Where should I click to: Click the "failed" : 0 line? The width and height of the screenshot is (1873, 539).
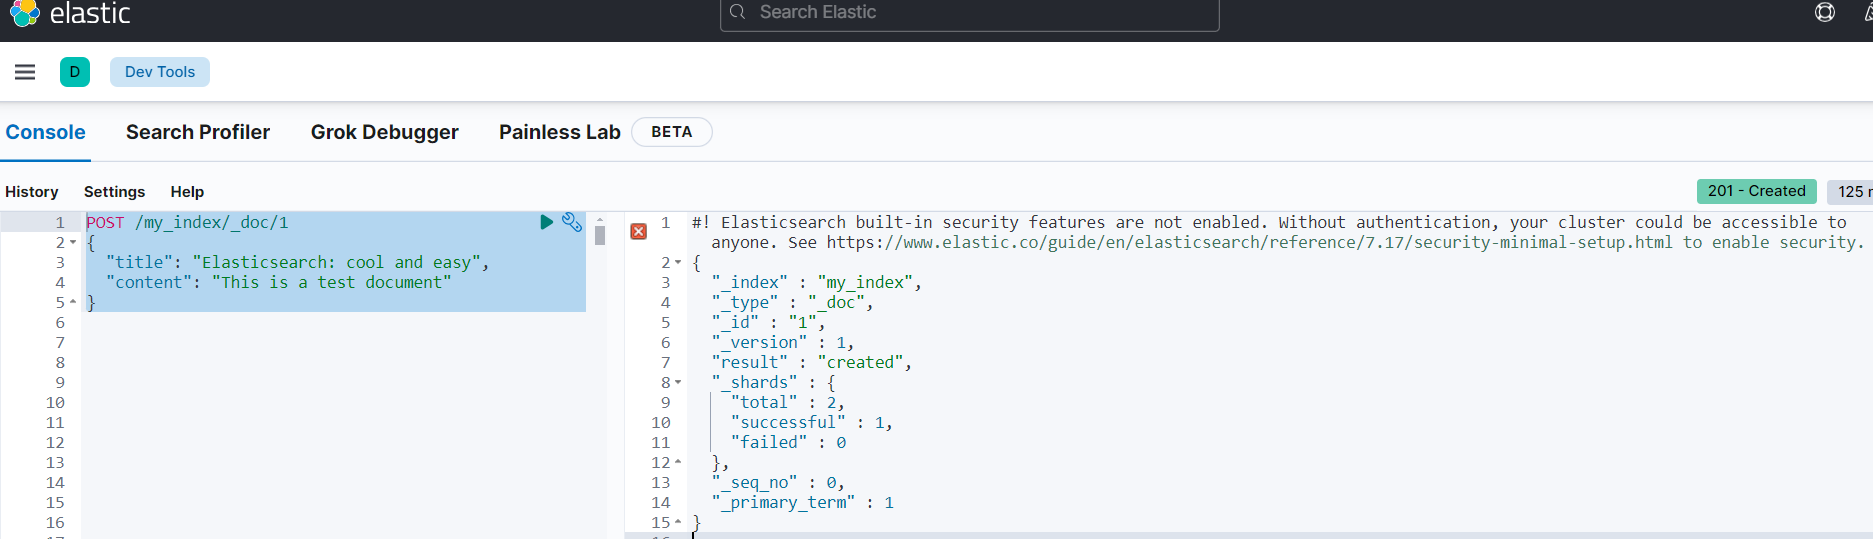click(x=788, y=442)
